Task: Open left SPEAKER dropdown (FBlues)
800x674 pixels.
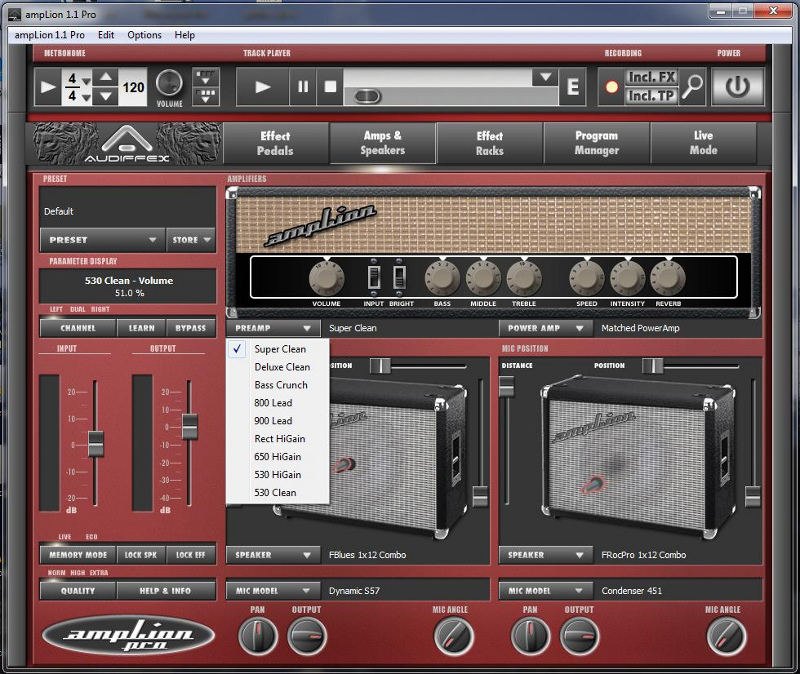Action: coord(273,555)
